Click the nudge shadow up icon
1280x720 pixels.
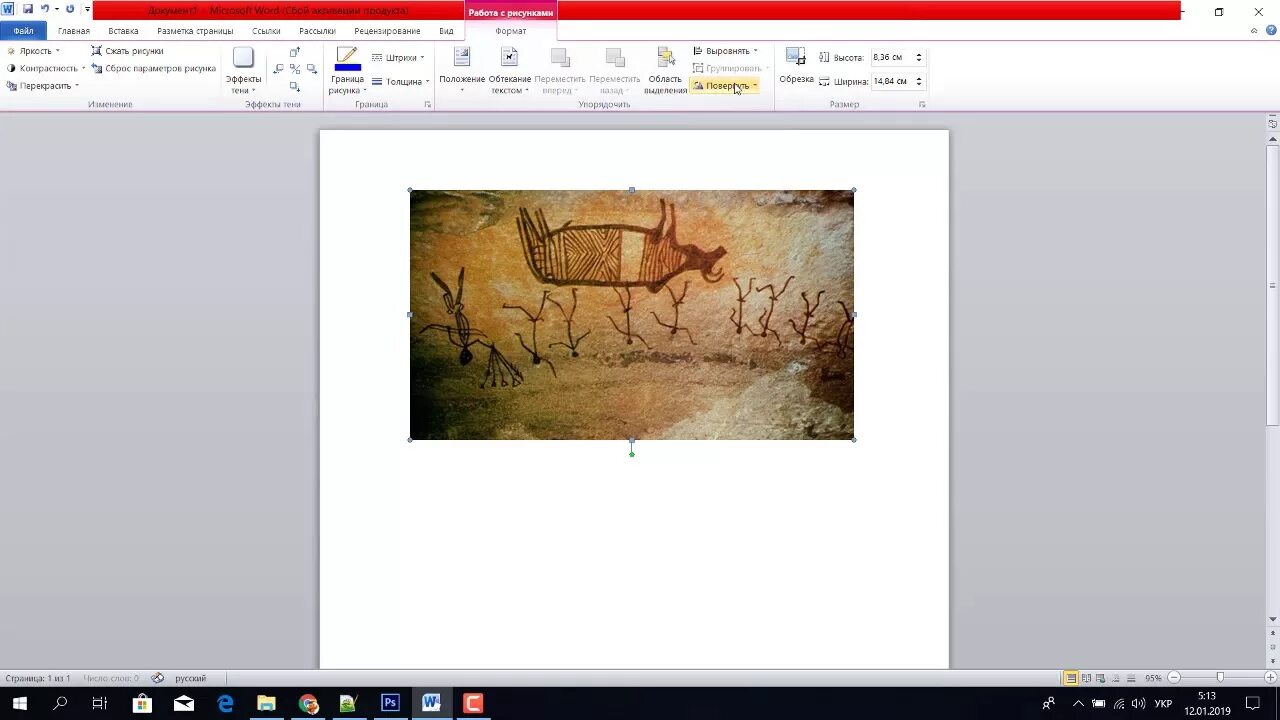coord(294,52)
